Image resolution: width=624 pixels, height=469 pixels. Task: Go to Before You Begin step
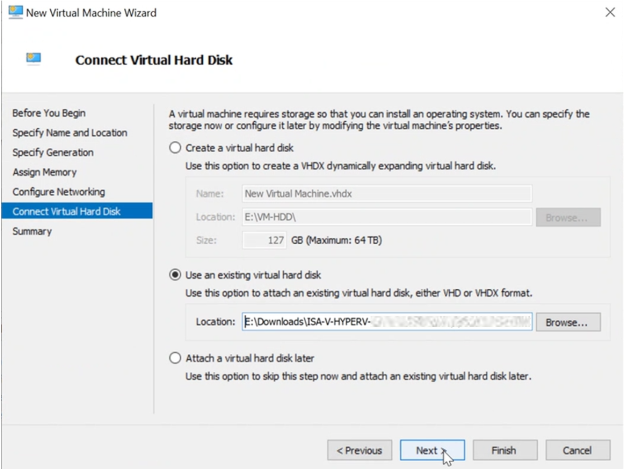49,113
